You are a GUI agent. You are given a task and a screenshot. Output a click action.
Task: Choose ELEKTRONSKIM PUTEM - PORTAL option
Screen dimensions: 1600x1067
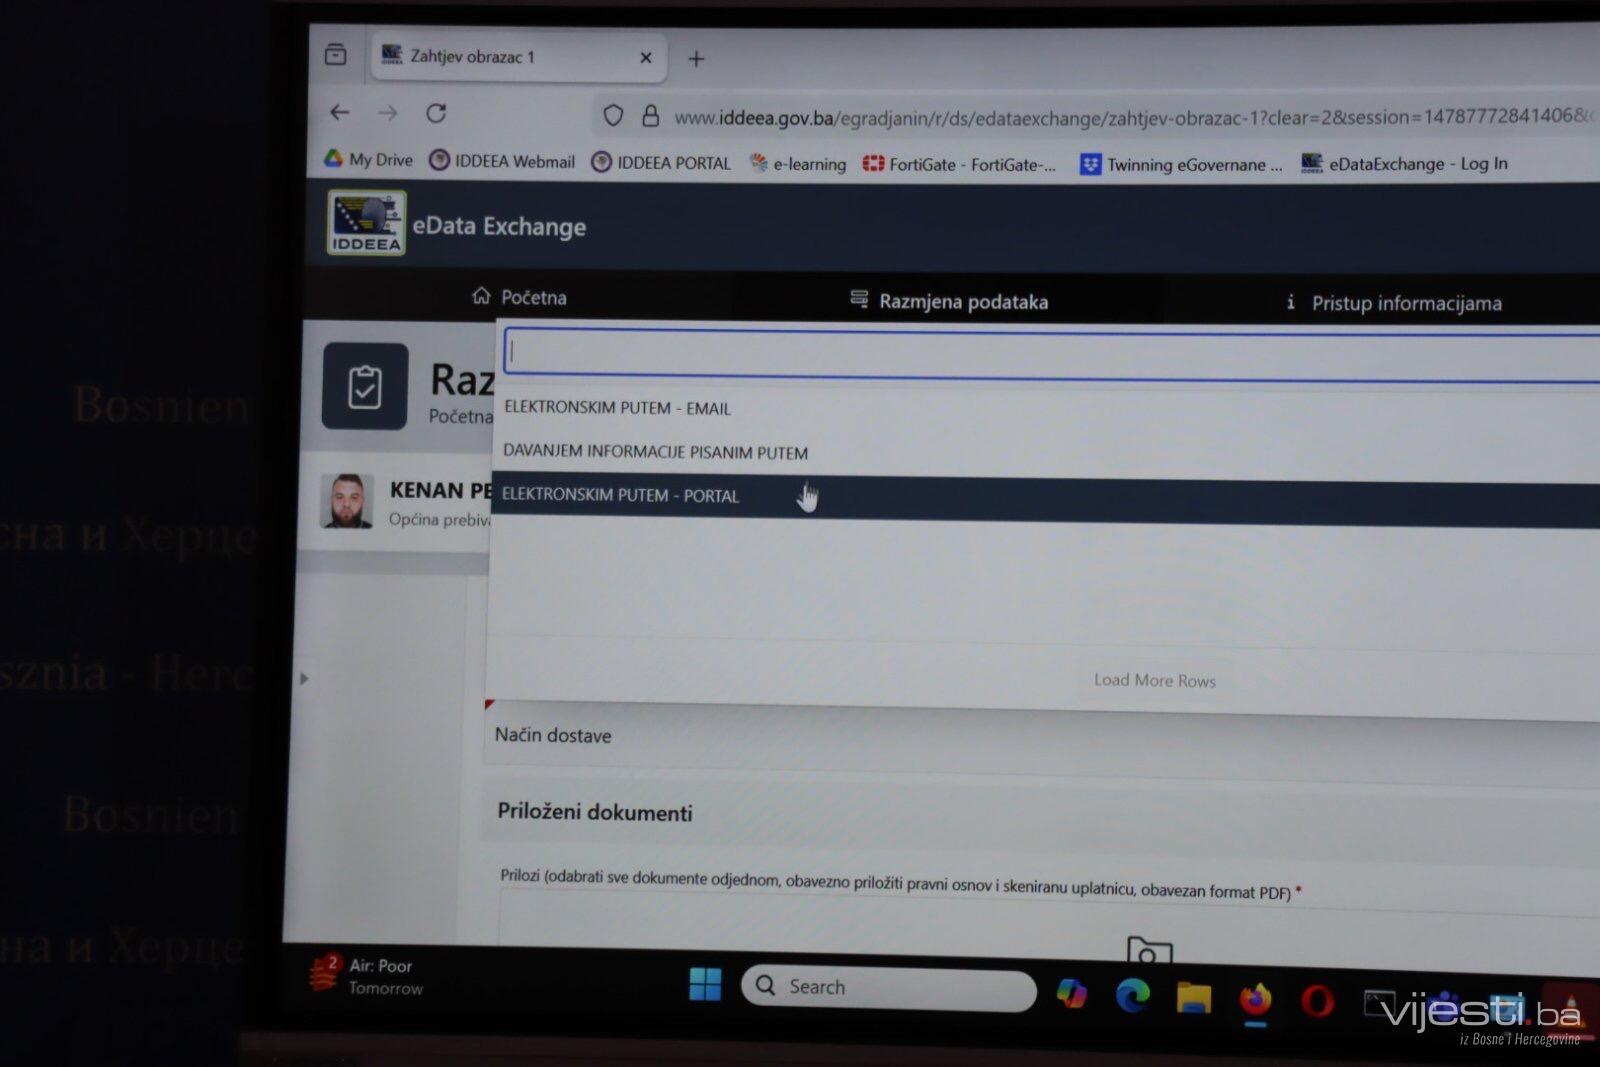[620, 495]
